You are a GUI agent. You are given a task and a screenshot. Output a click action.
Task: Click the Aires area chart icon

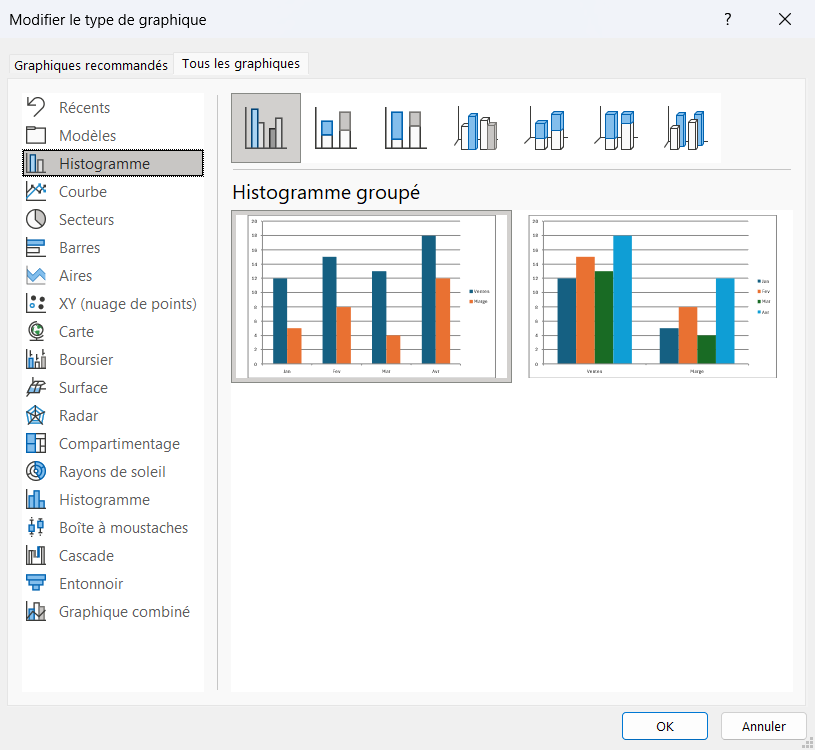point(36,275)
